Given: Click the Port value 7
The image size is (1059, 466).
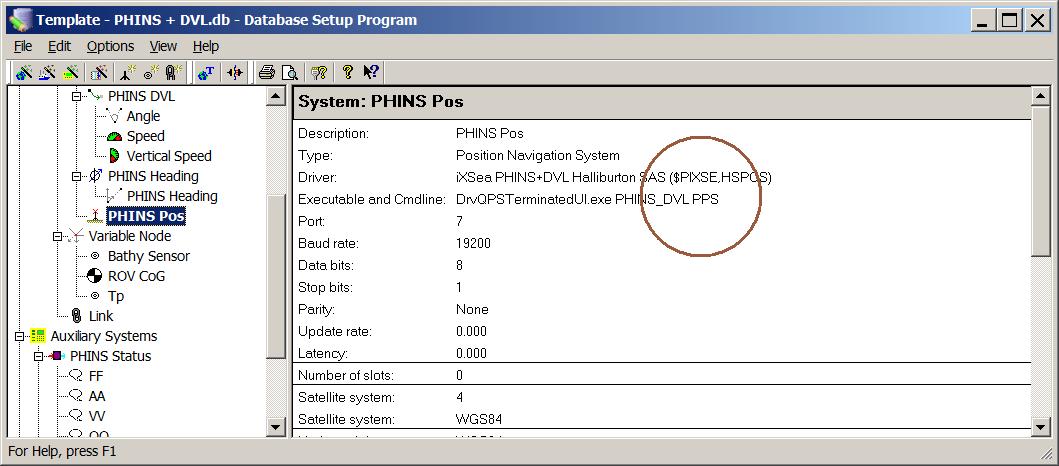Looking at the screenshot, I should pyautogui.click(x=459, y=222).
